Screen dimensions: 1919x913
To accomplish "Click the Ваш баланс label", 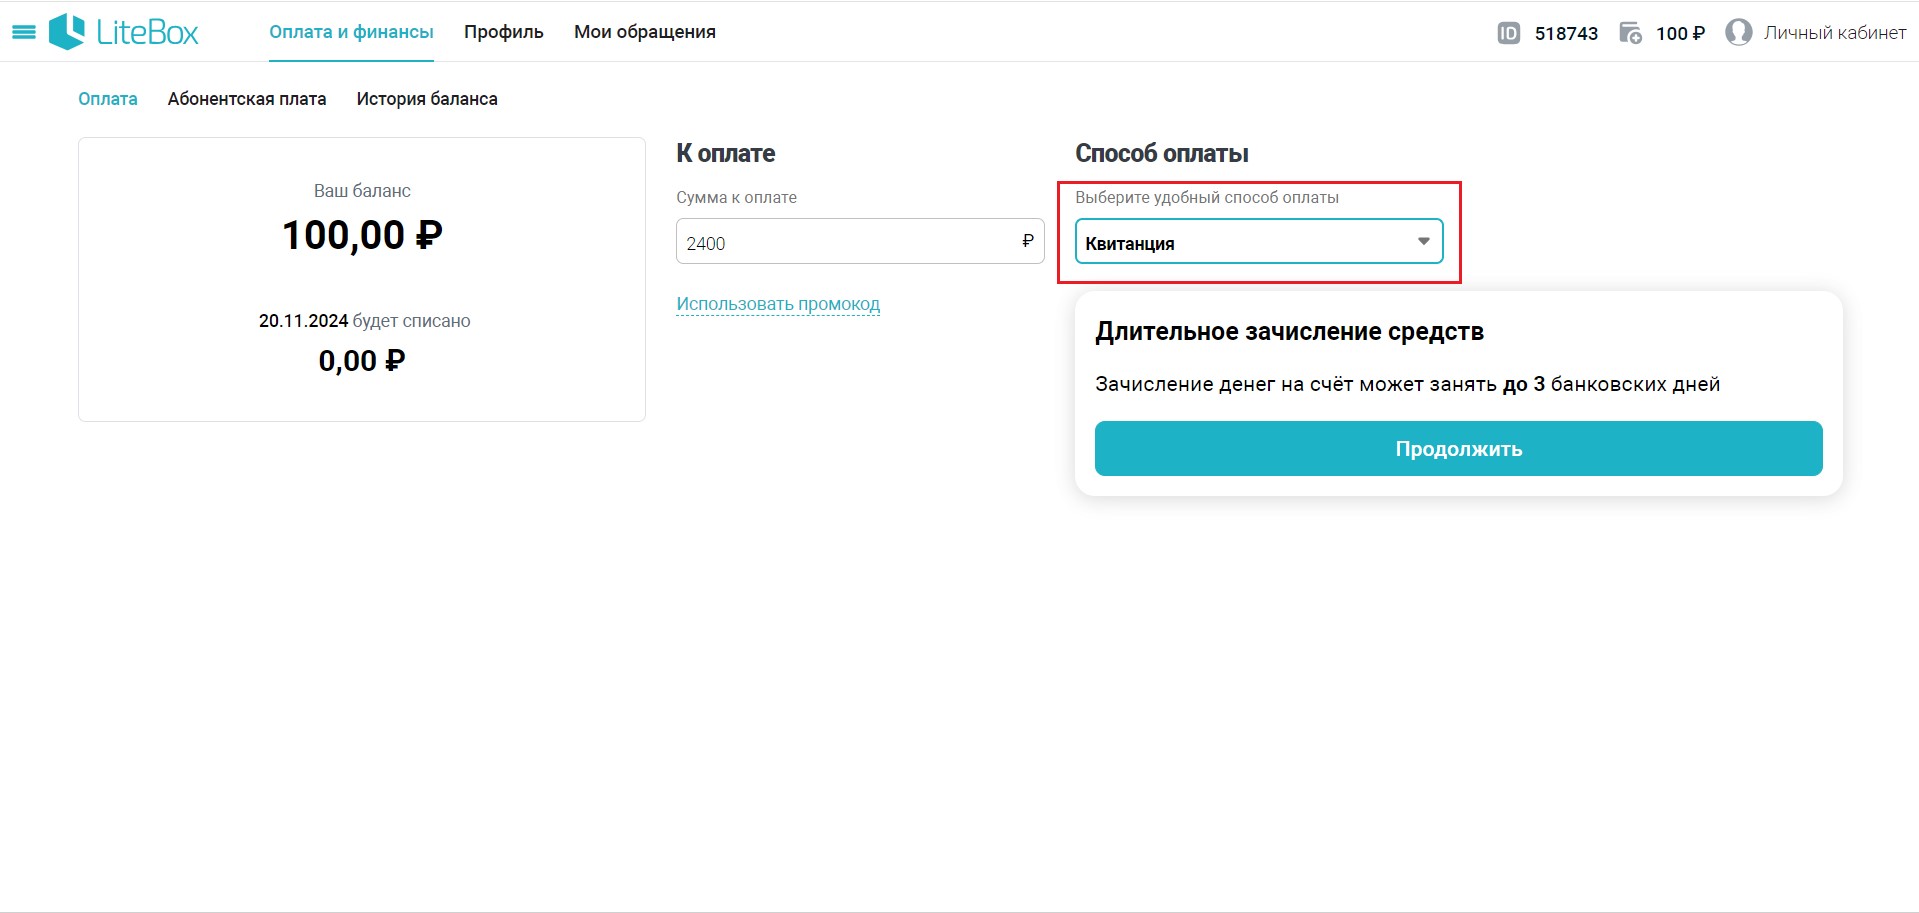I will 362,191.
